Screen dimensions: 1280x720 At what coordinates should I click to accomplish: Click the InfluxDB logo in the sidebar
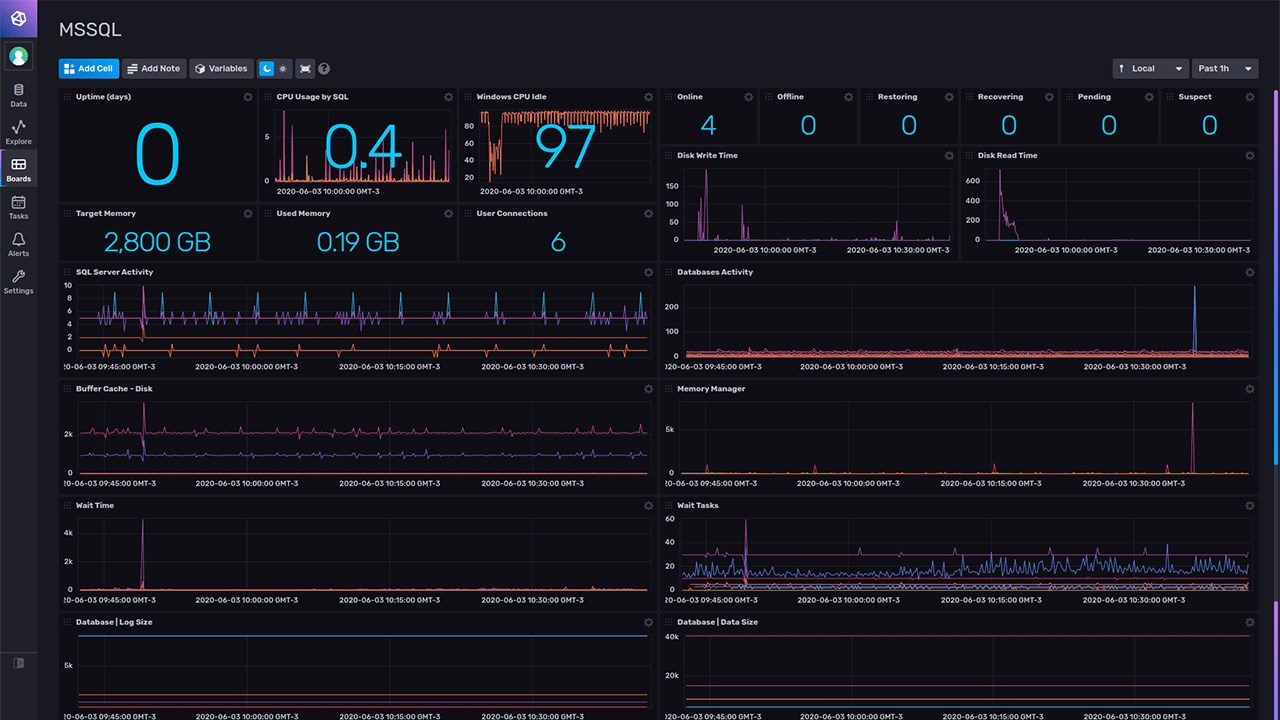(x=18, y=19)
